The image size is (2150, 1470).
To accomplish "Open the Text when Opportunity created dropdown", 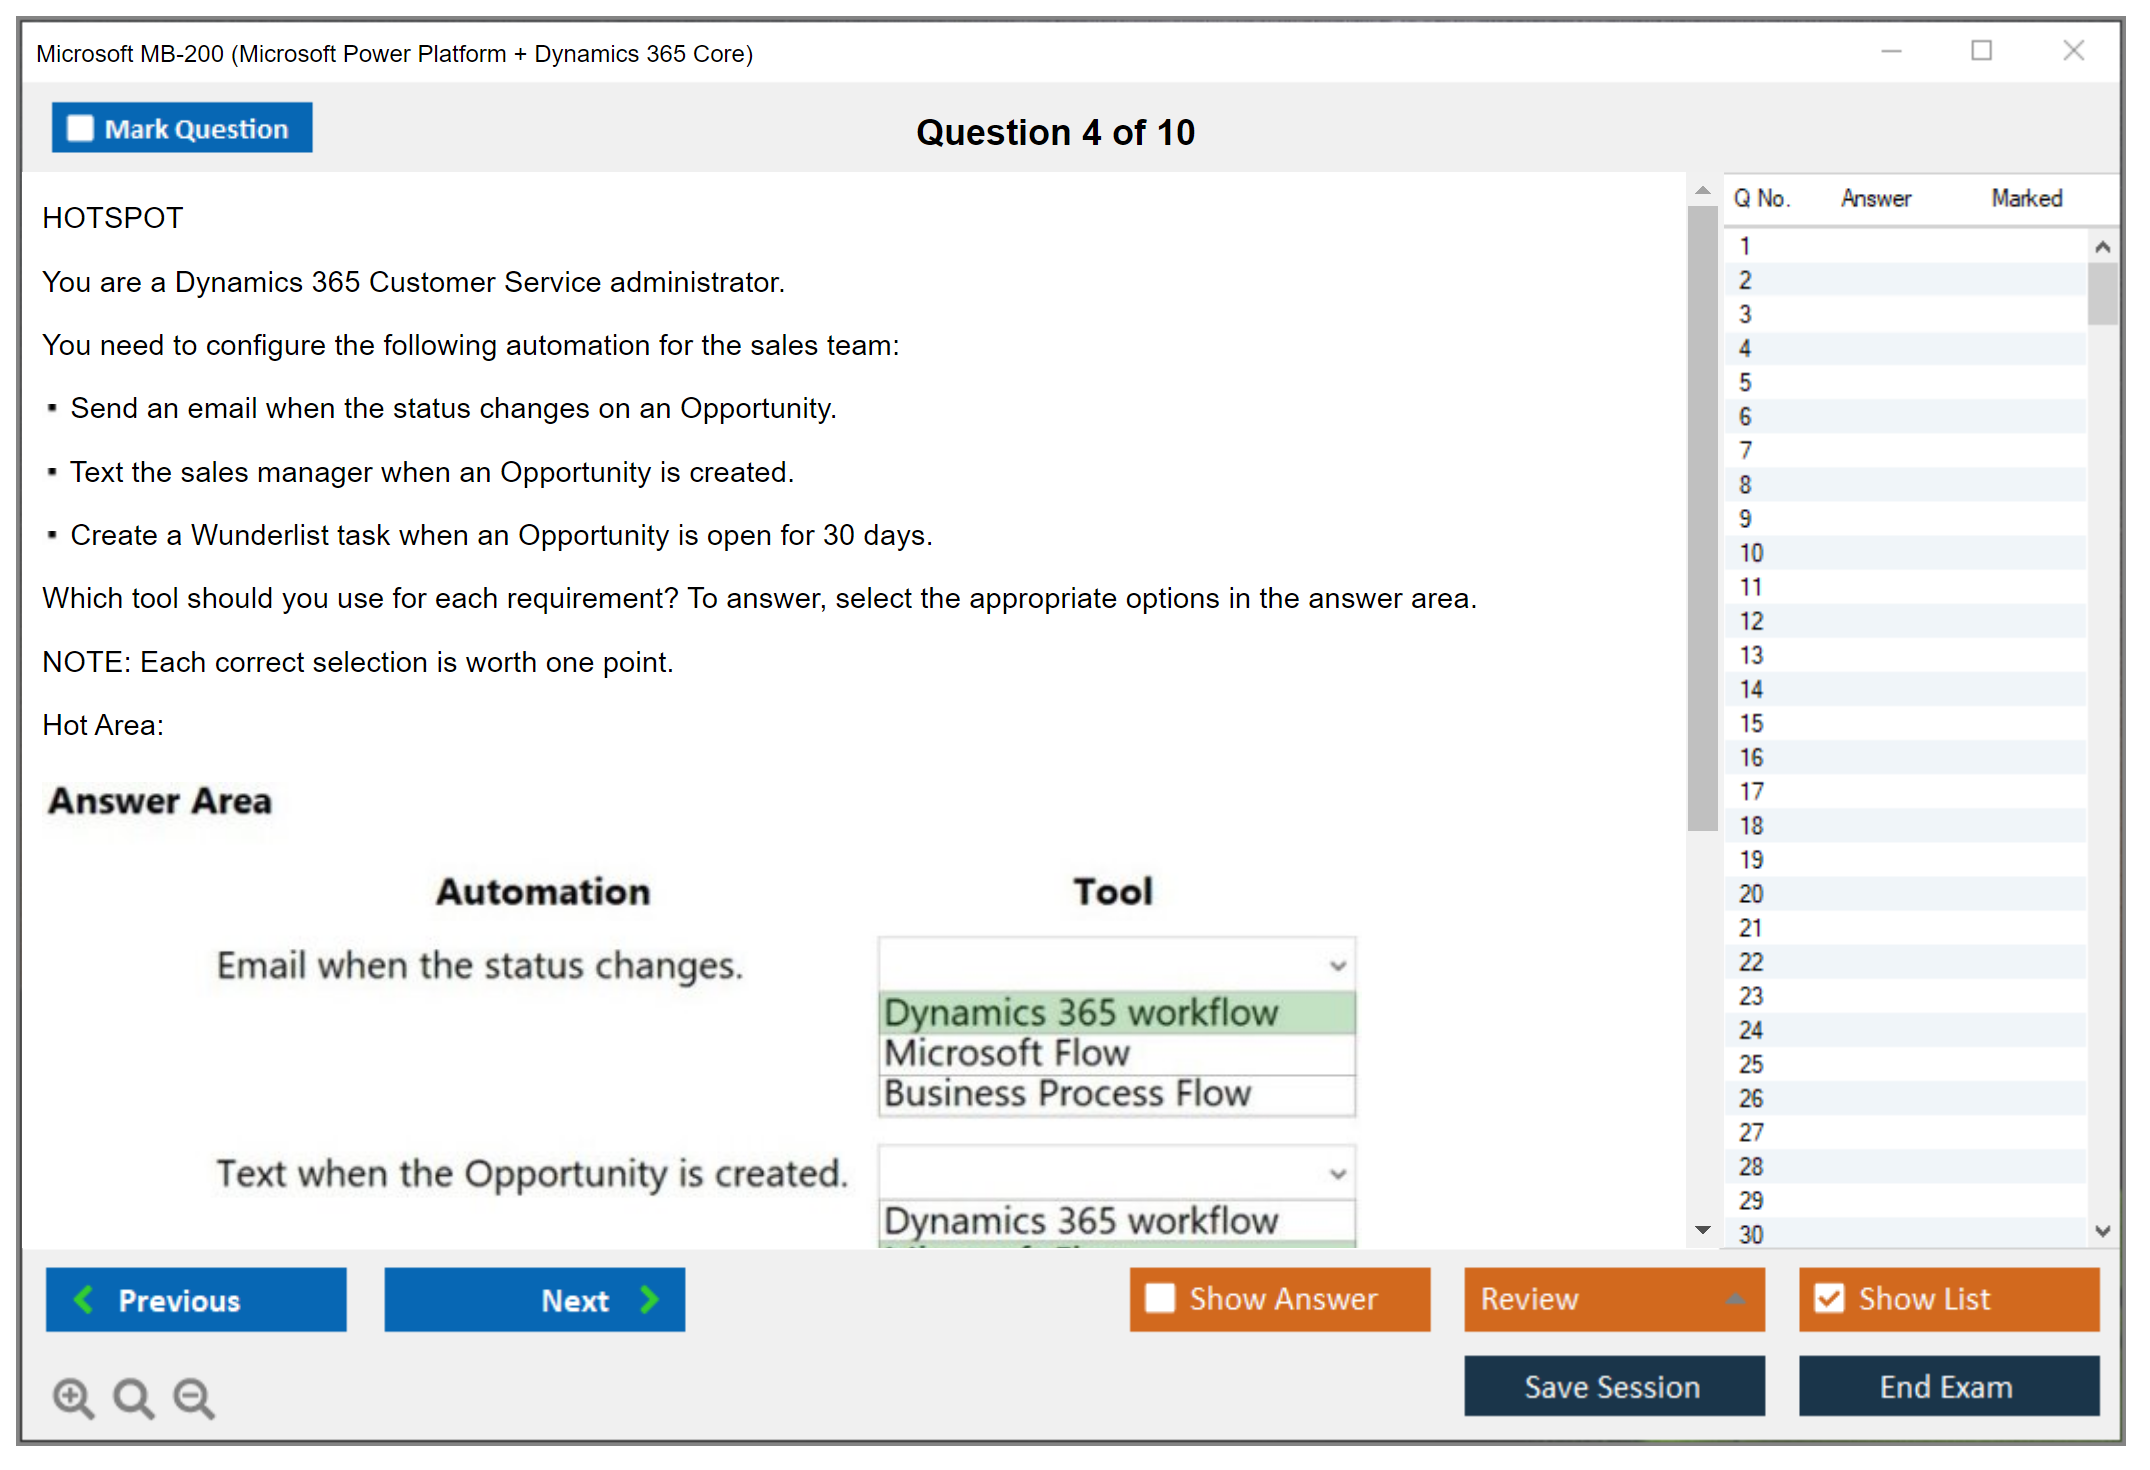I will coord(1337,1174).
